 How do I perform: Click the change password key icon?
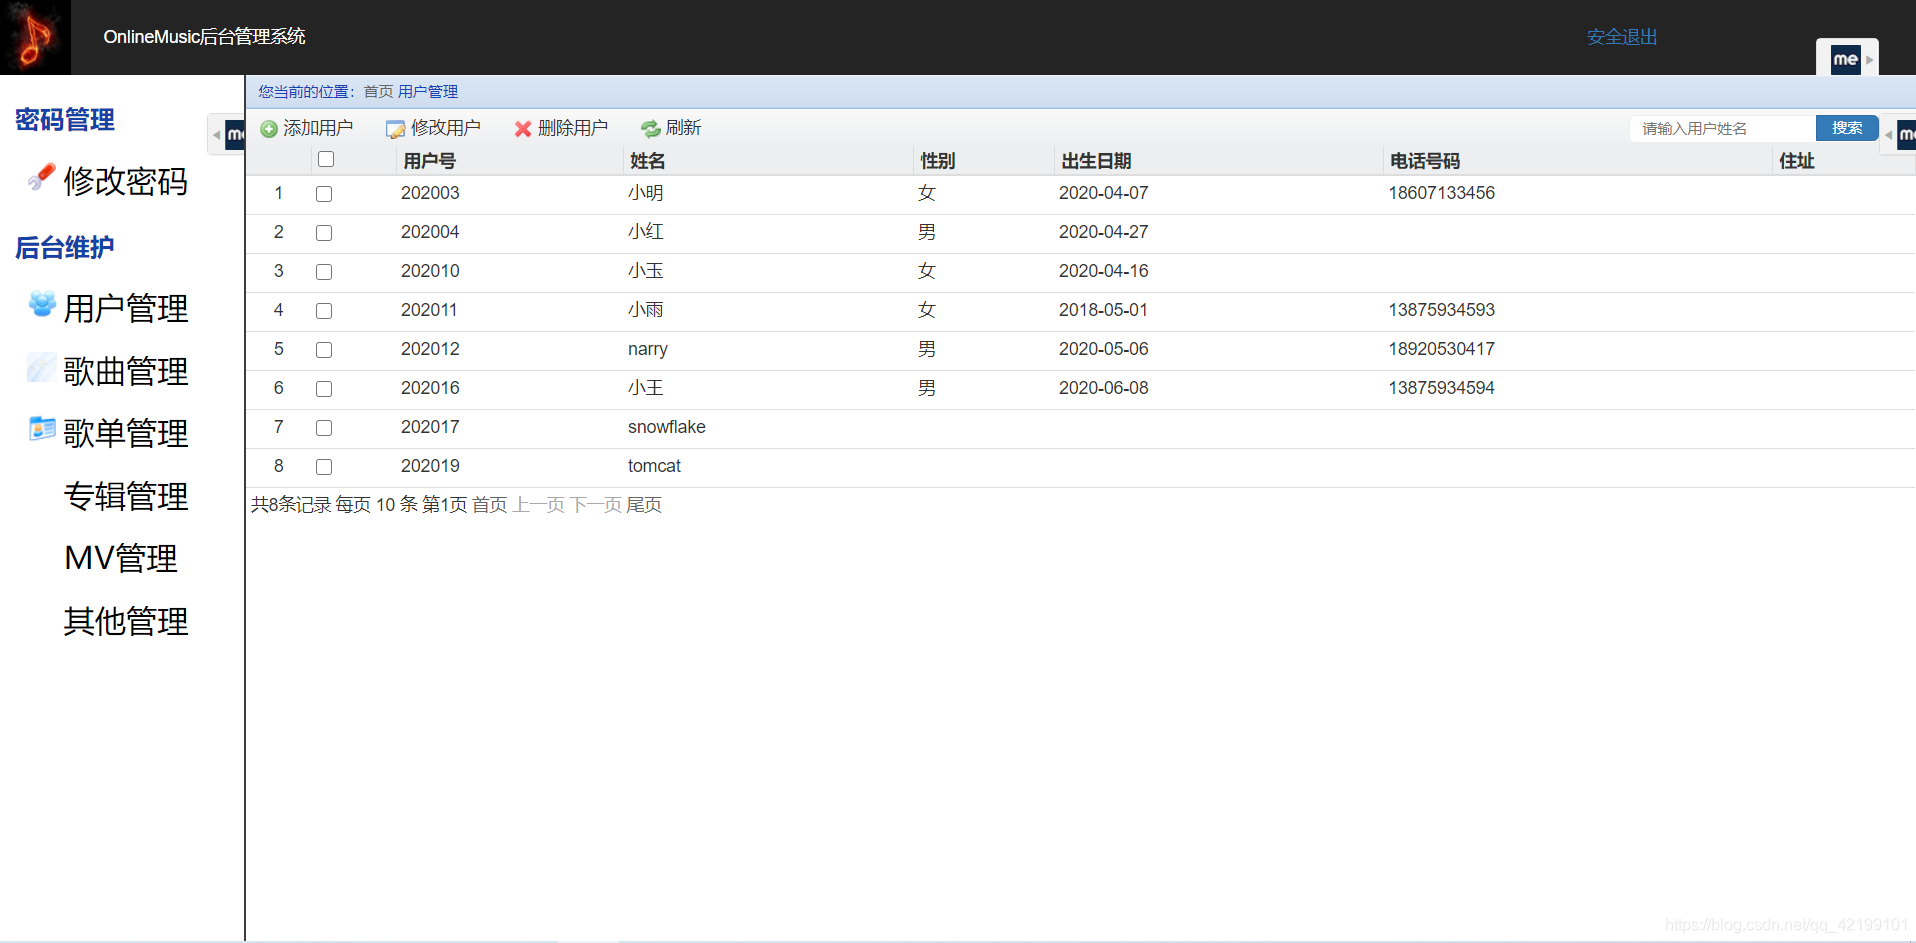[x=41, y=177]
